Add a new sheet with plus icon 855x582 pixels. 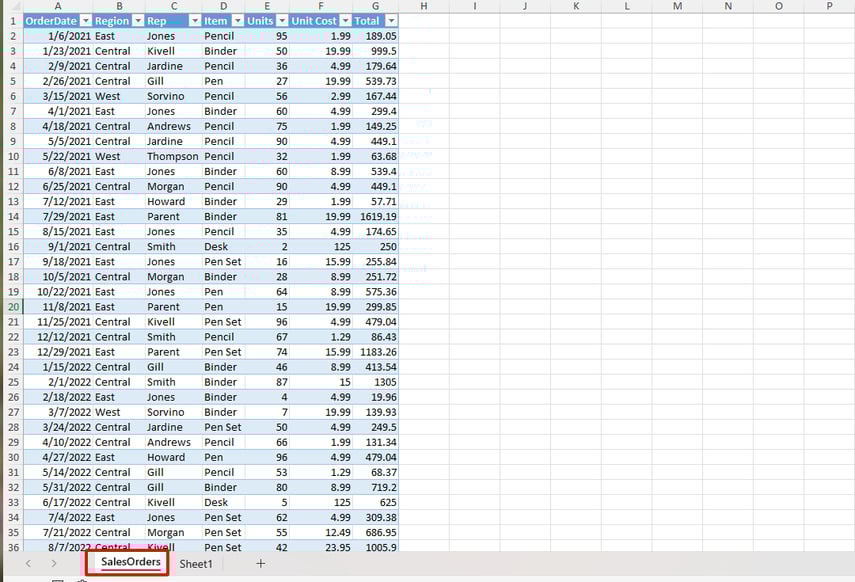coord(261,563)
